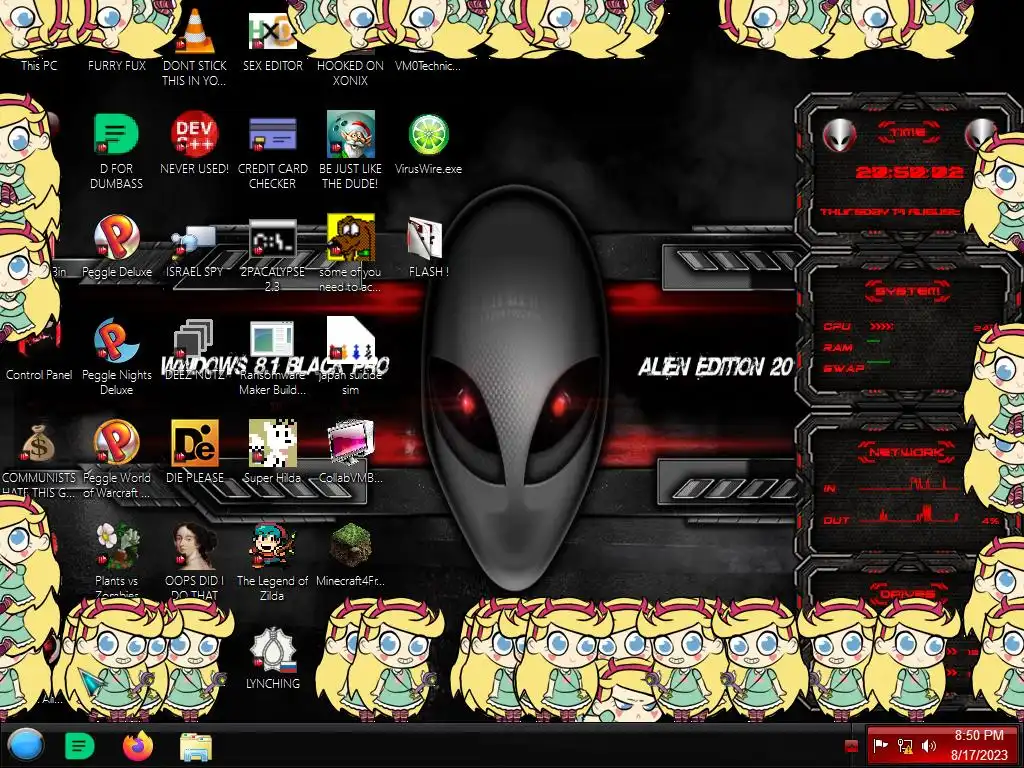
Task: Open the ISRAEL SPY network icon
Action: (194, 240)
